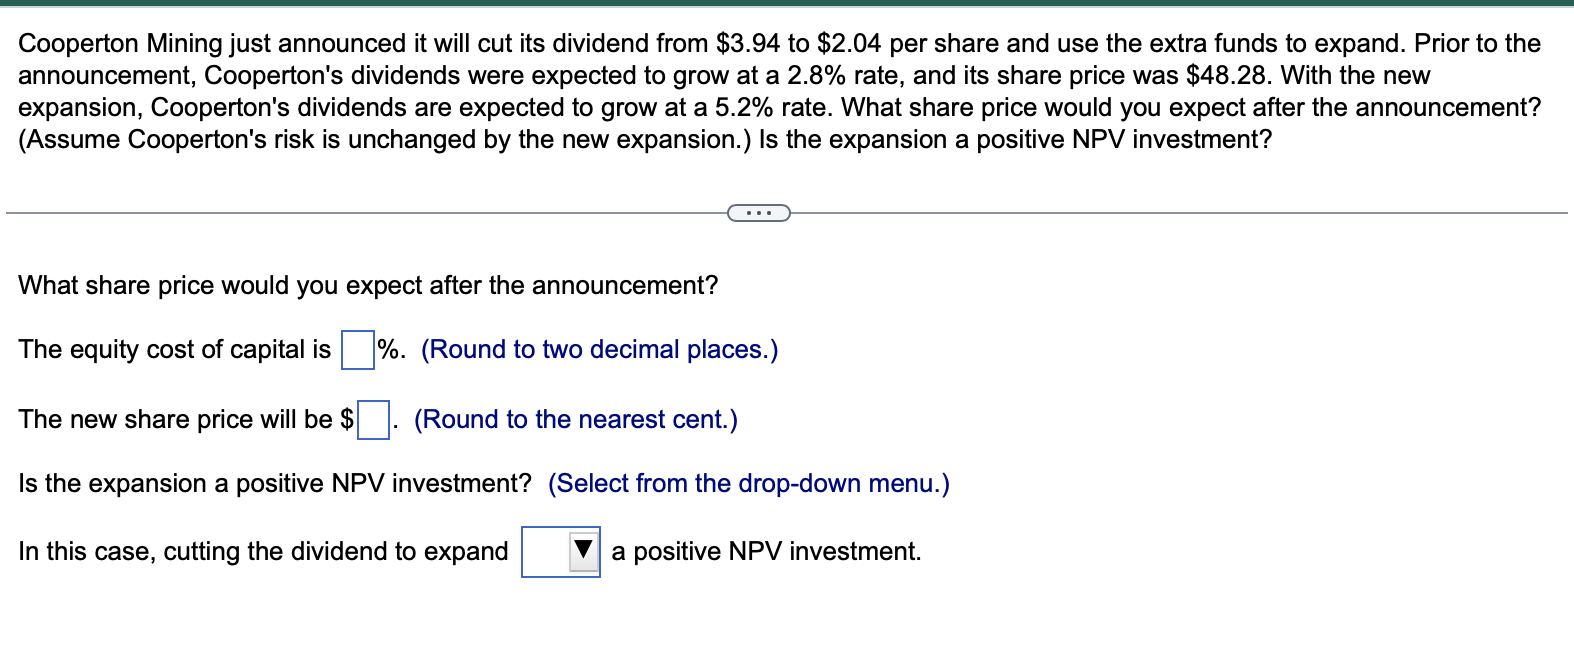Select the dollar answer field beside 'The new share price will be $'
Image resolution: width=1574 pixels, height=646 pixels.
pyautogui.click(x=372, y=419)
